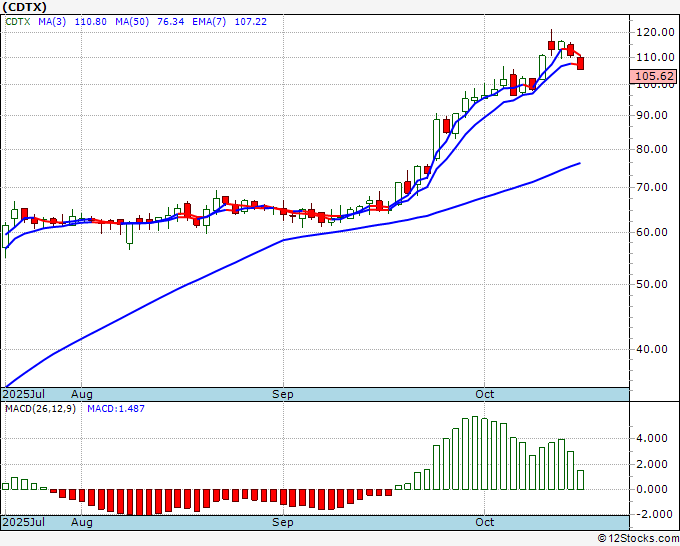Viewport: 680px width, 546px height.
Task: Click the highest red candlestick near 120
Action: [x=551, y=45]
